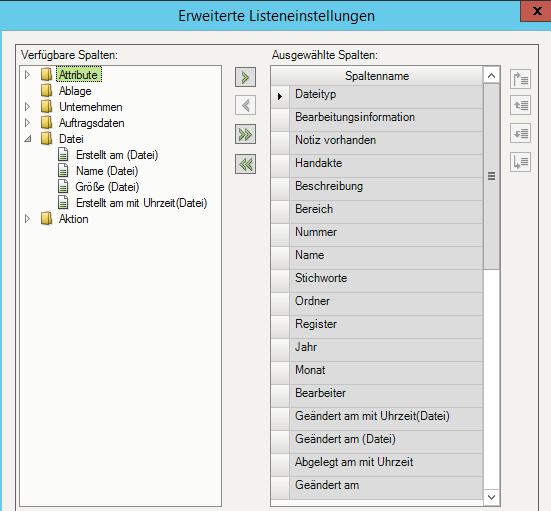The width and height of the screenshot is (551, 511).
Task: Expand the Auftragsdaten tree node
Action: tap(27, 123)
